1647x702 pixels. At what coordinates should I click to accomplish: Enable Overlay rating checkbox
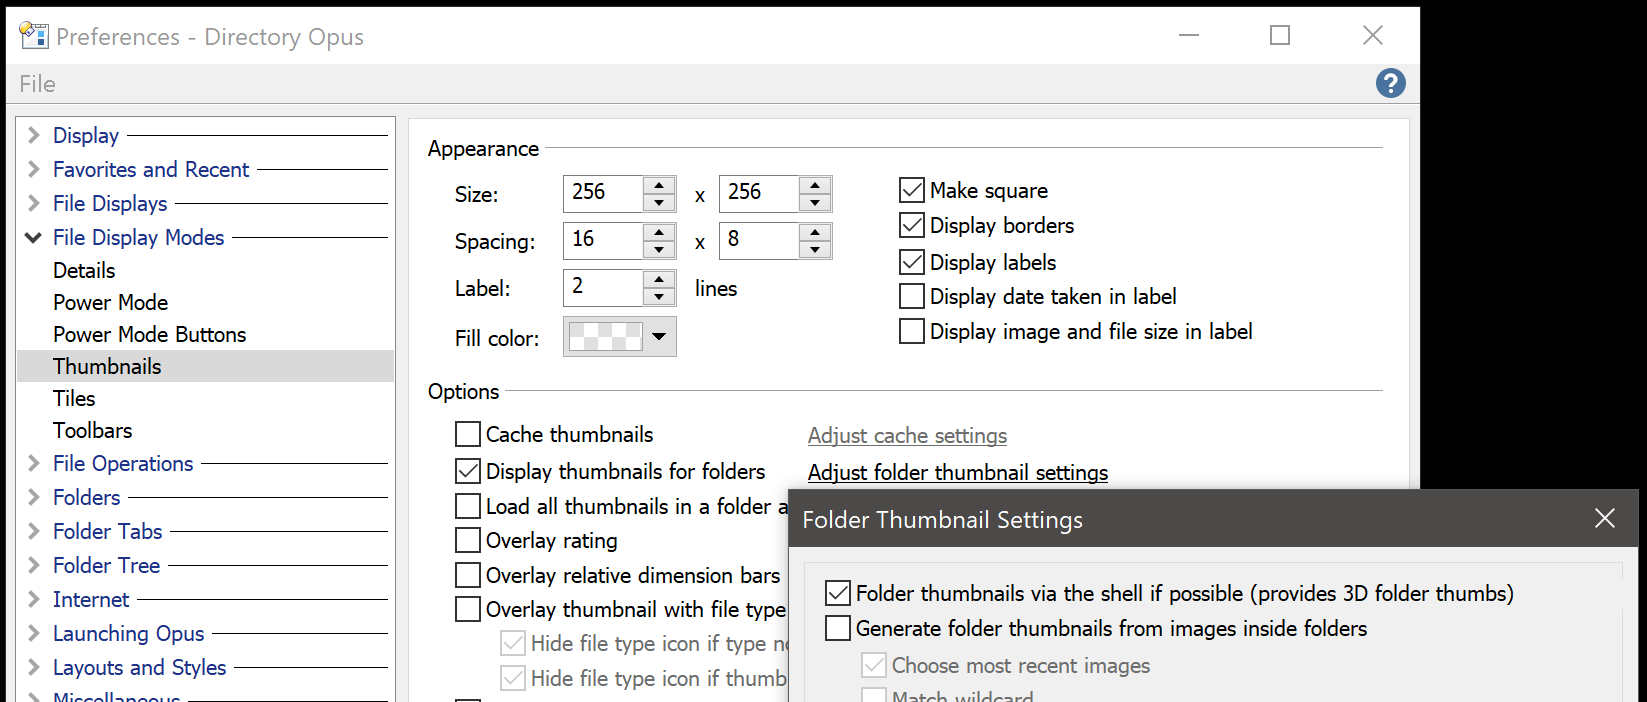click(x=468, y=540)
